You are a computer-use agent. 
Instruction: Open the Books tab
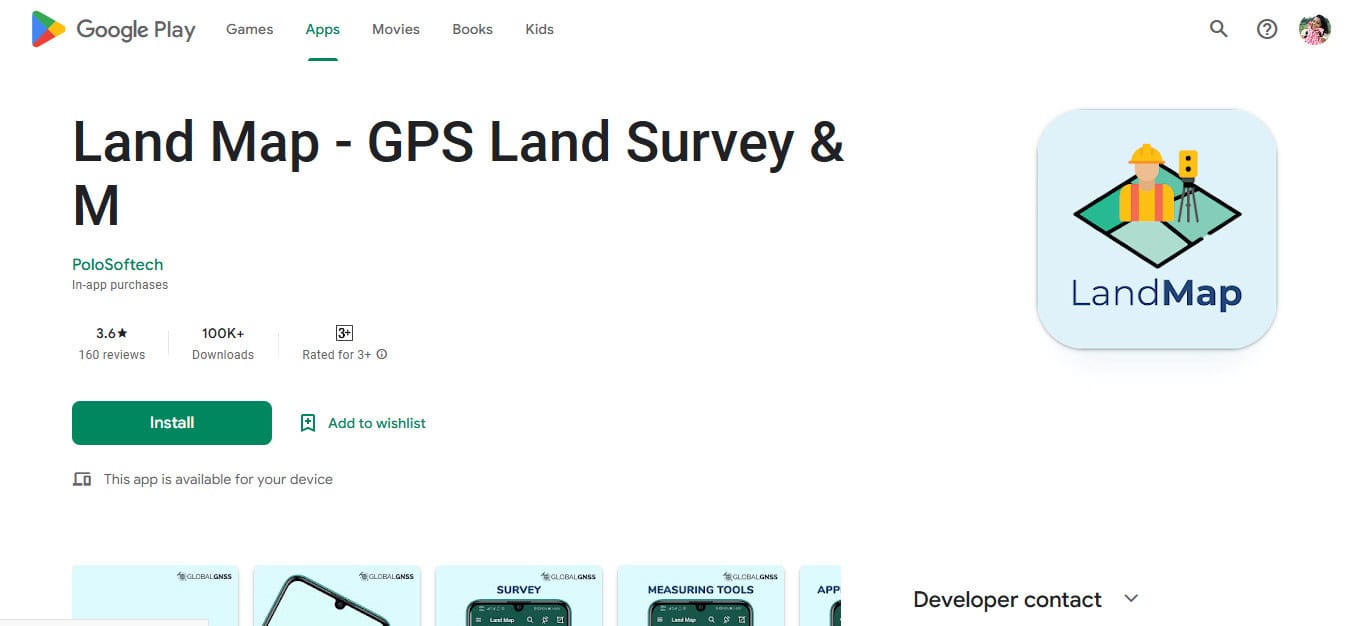coord(472,29)
